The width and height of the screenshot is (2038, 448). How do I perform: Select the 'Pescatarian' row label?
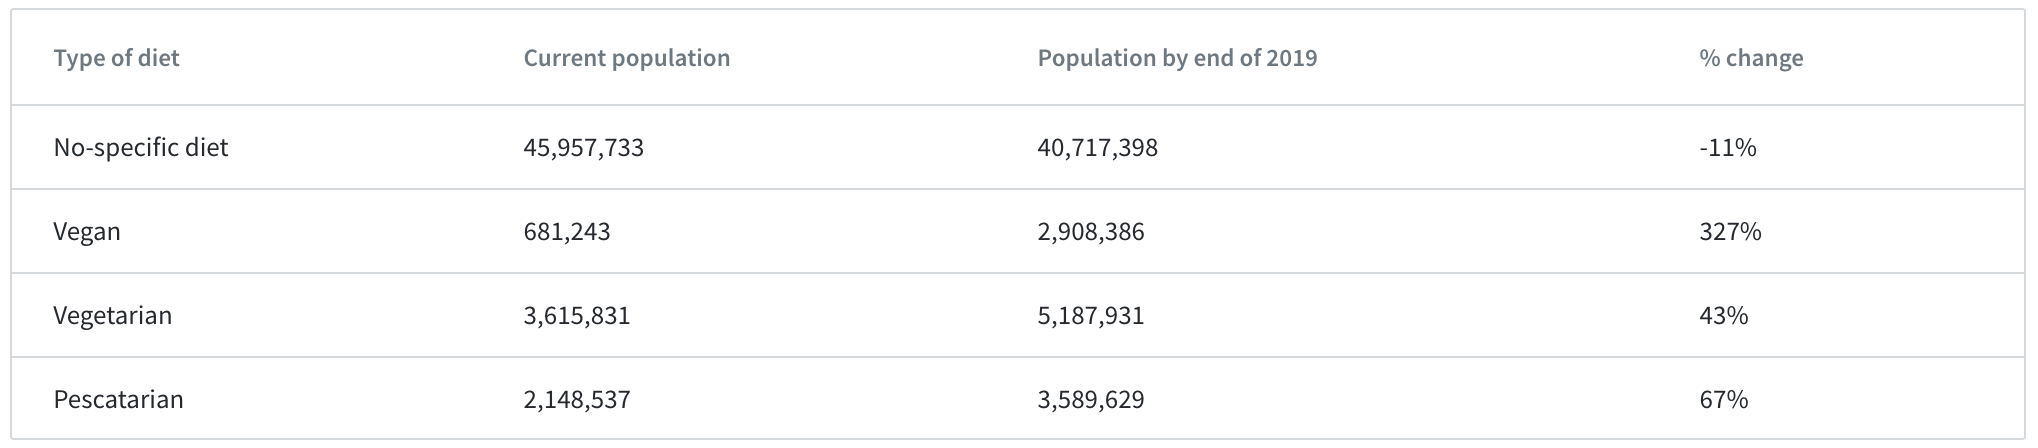tap(118, 400)
